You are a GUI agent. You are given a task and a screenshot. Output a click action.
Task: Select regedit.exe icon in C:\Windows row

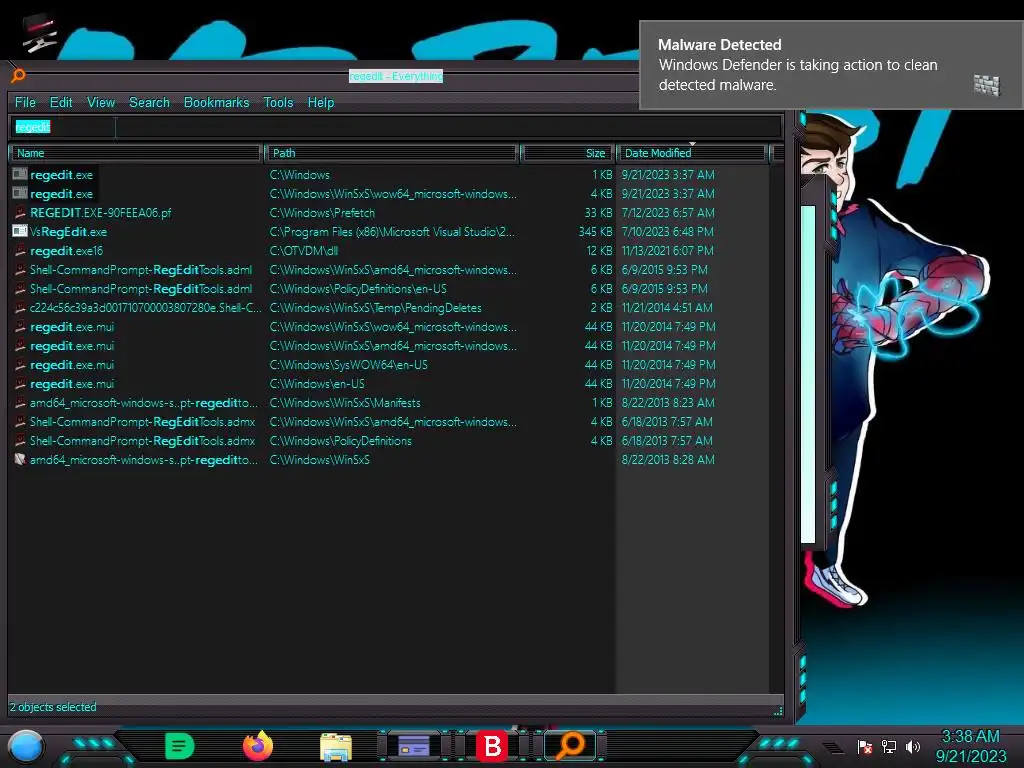20,174
